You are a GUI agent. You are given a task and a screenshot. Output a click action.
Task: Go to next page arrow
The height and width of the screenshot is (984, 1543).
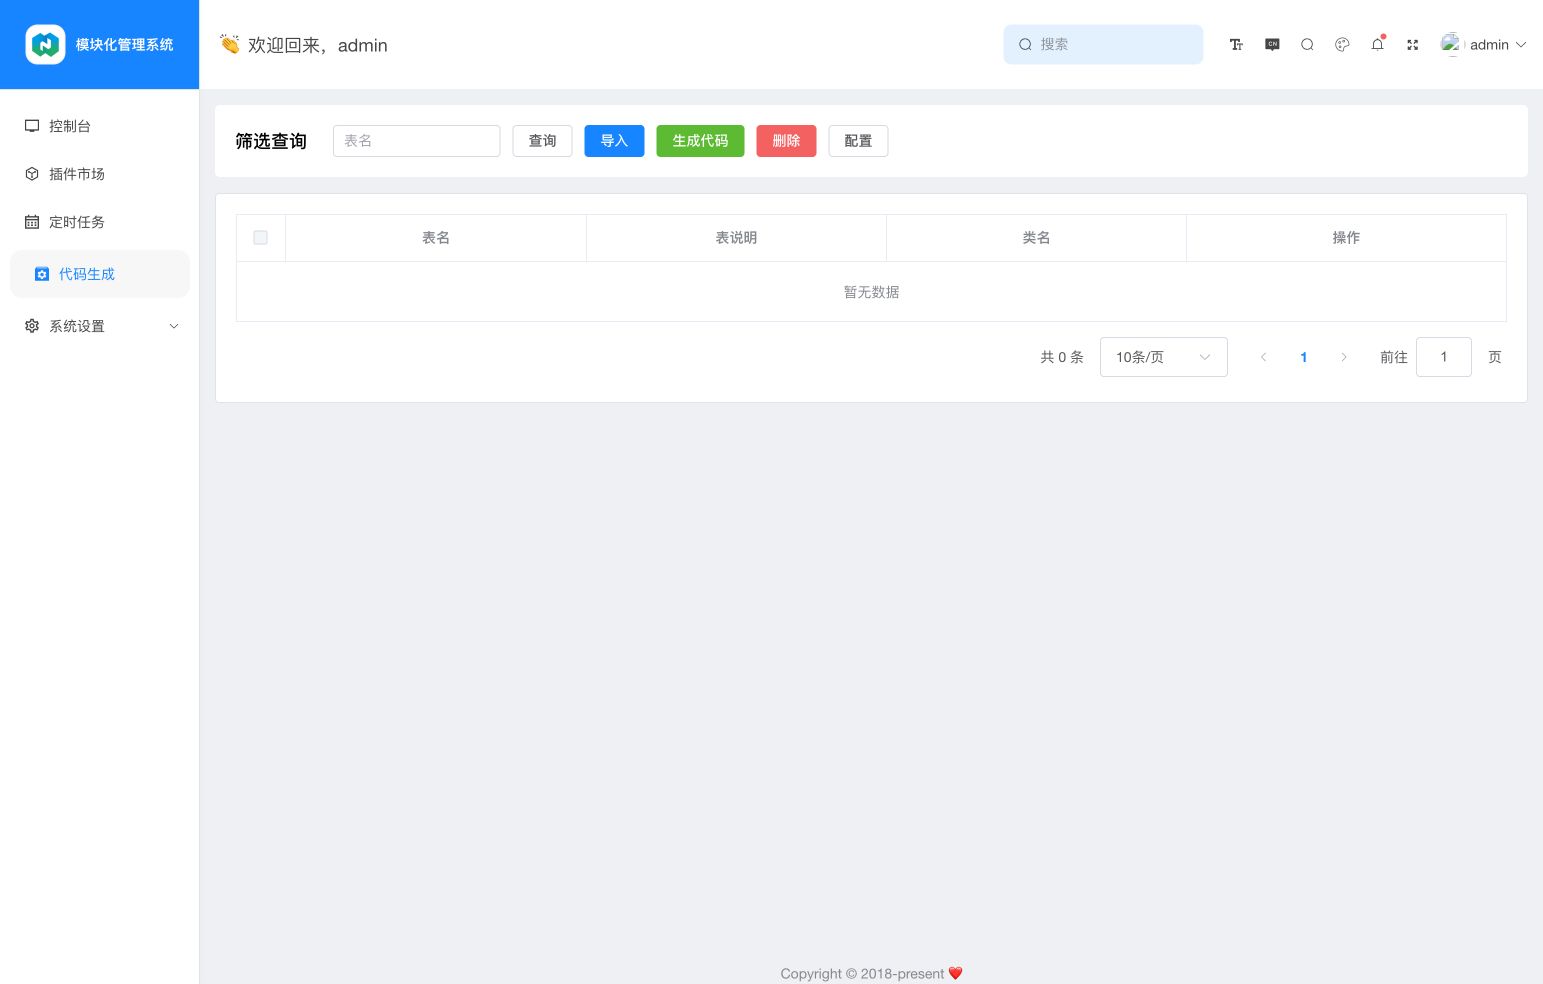pos(1344,357)
